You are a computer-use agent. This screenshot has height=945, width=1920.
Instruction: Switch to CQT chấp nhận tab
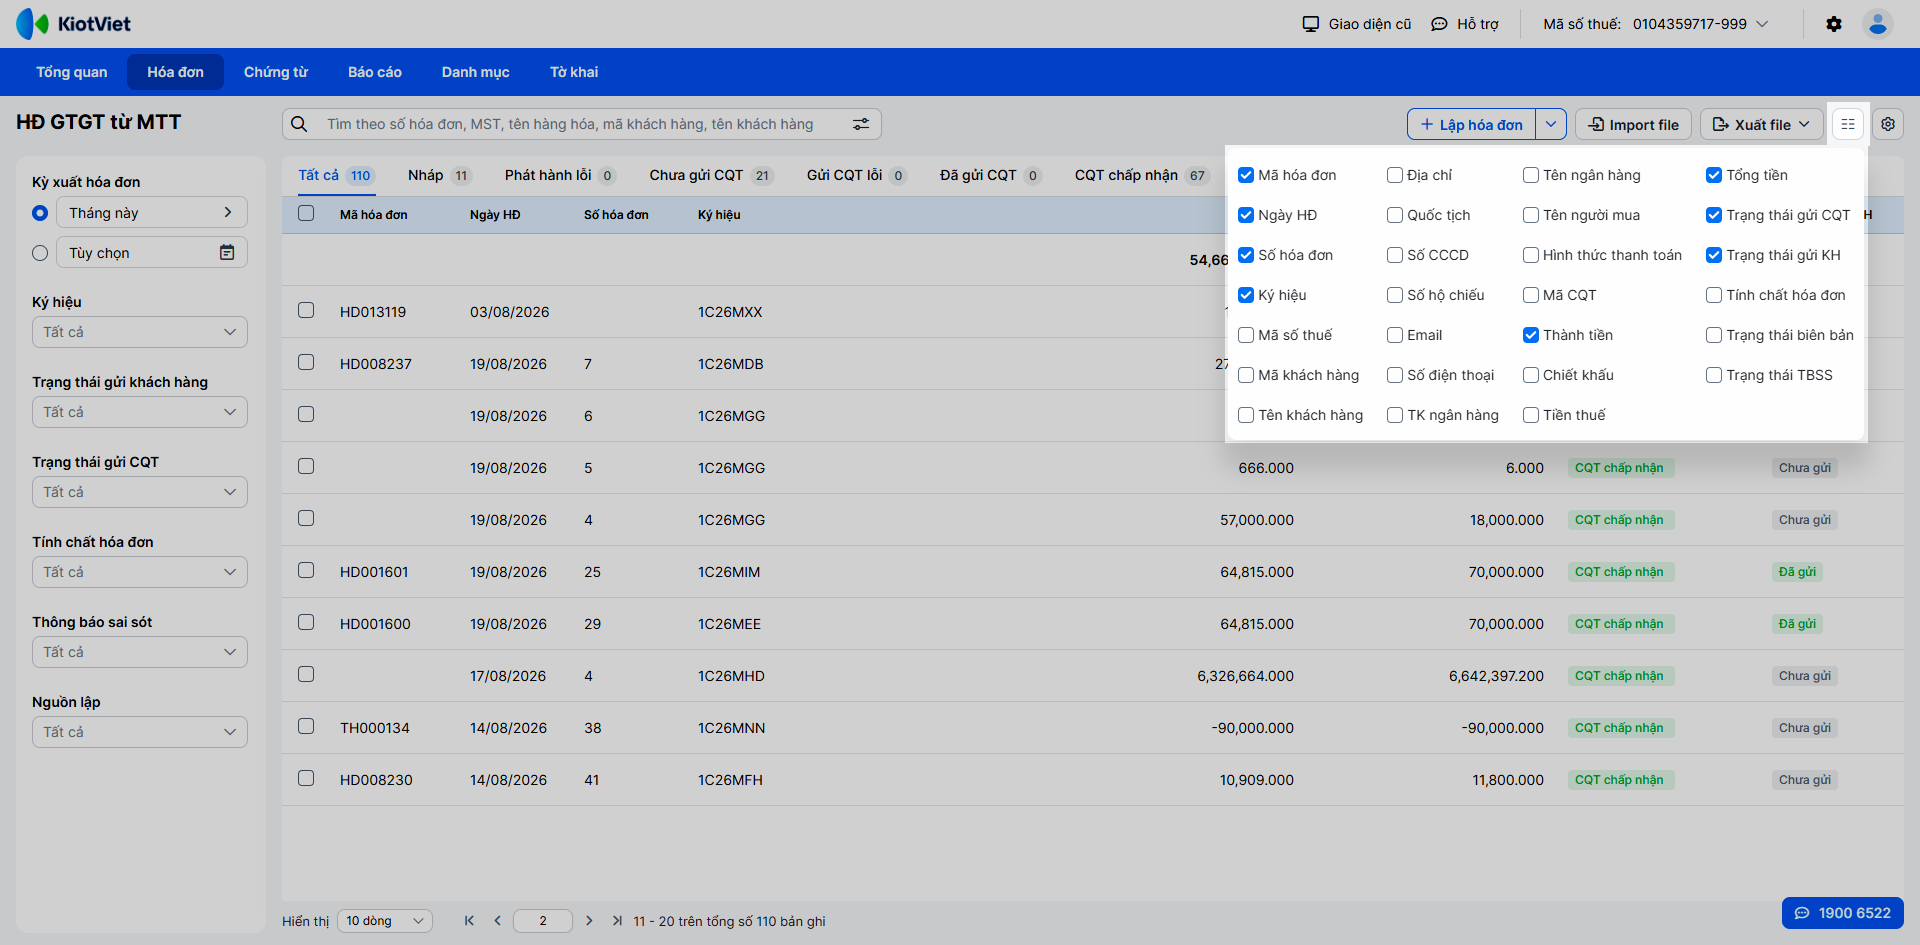tap(1142, 175)
